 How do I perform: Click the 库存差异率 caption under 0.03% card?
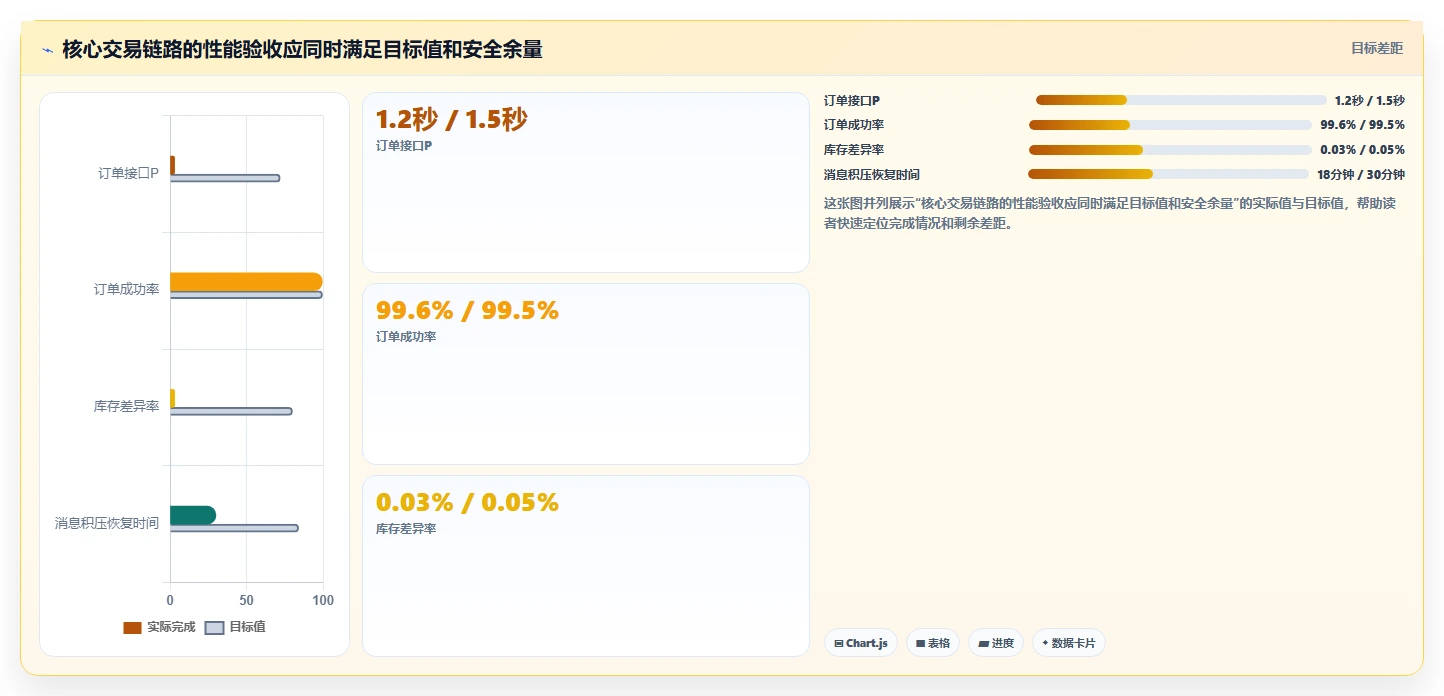pos(406,528)
